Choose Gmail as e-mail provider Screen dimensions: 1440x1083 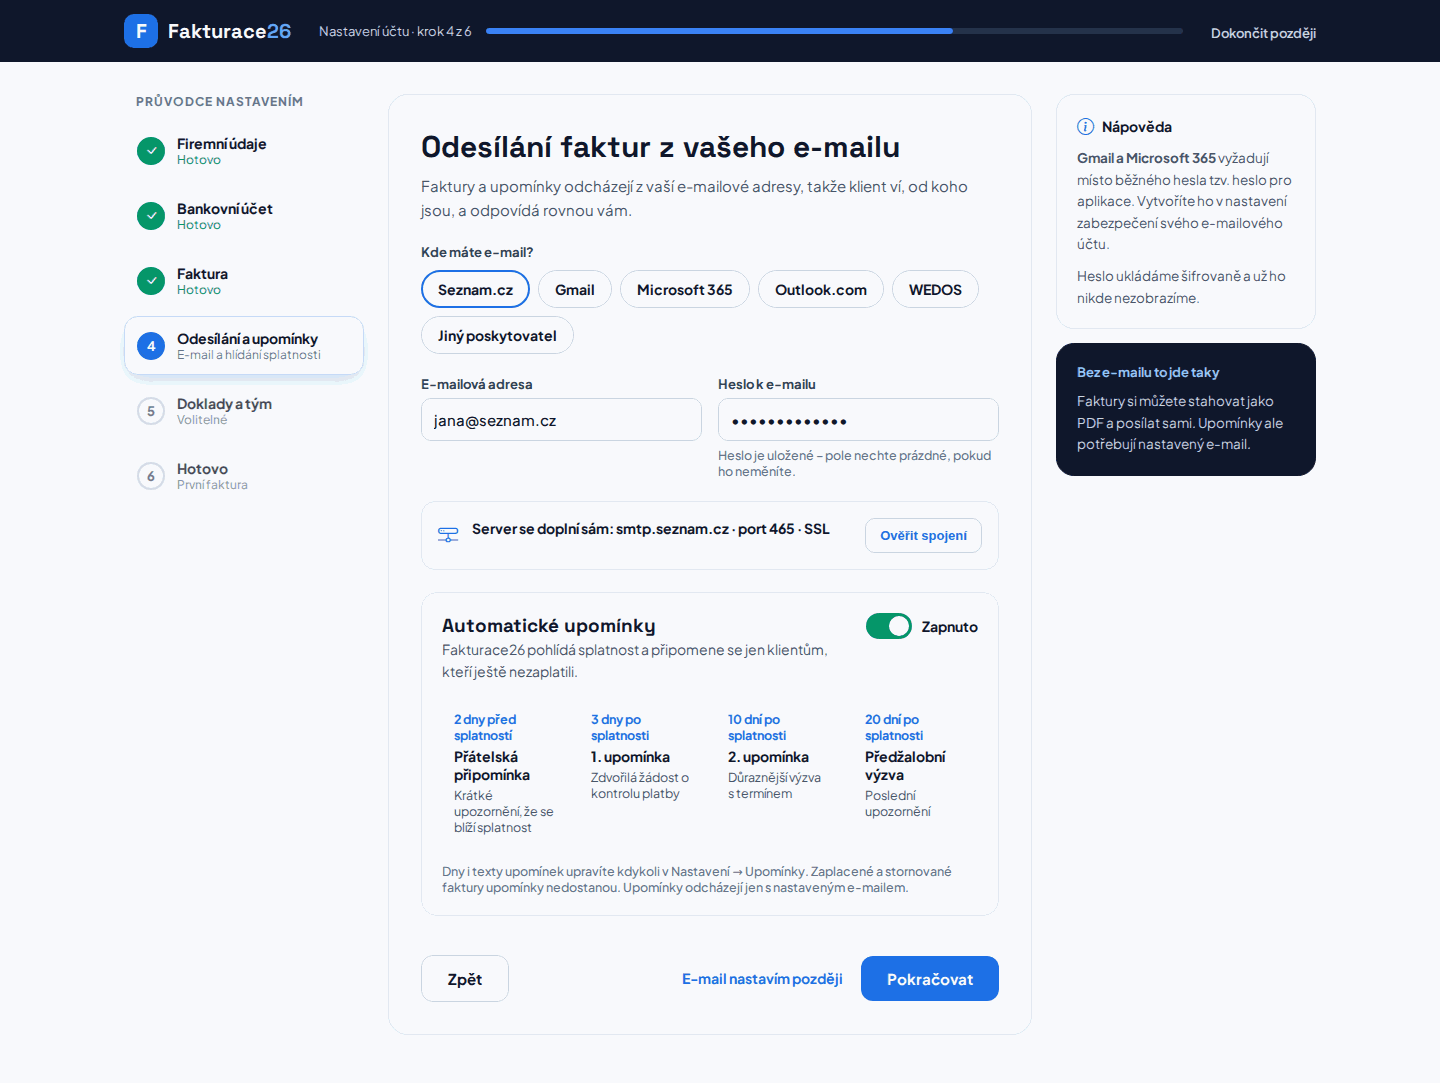coord(575,290)
